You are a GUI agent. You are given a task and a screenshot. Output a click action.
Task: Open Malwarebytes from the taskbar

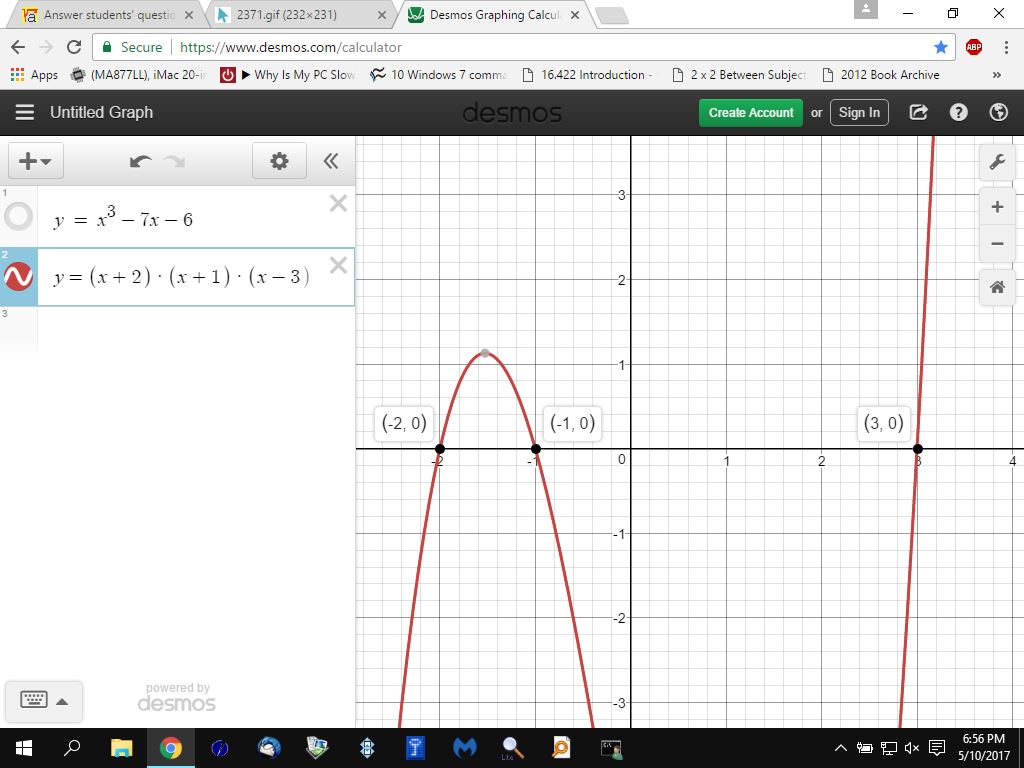pos(464,748)
